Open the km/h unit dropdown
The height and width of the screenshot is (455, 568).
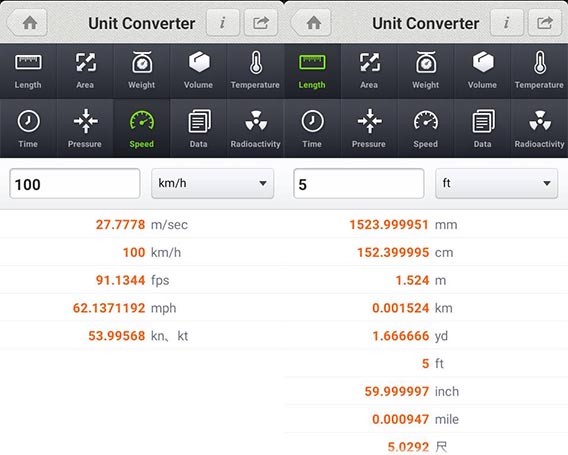213,183
